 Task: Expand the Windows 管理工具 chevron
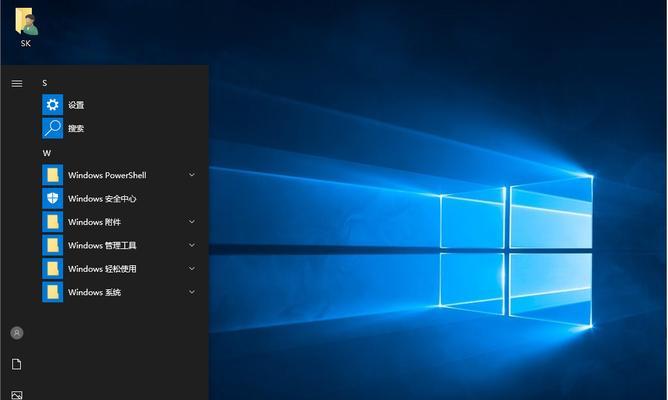tap(192, 245)
